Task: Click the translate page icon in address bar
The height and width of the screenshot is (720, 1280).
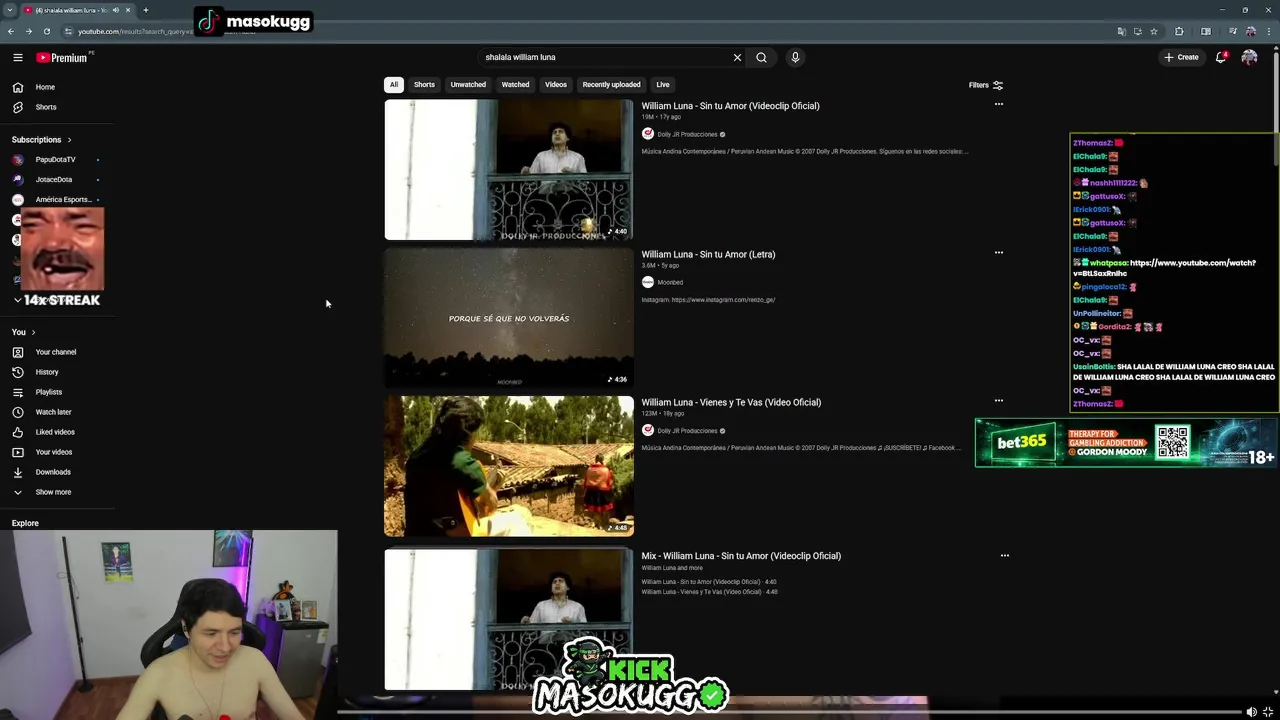Action: click(x=1121, y=31)
